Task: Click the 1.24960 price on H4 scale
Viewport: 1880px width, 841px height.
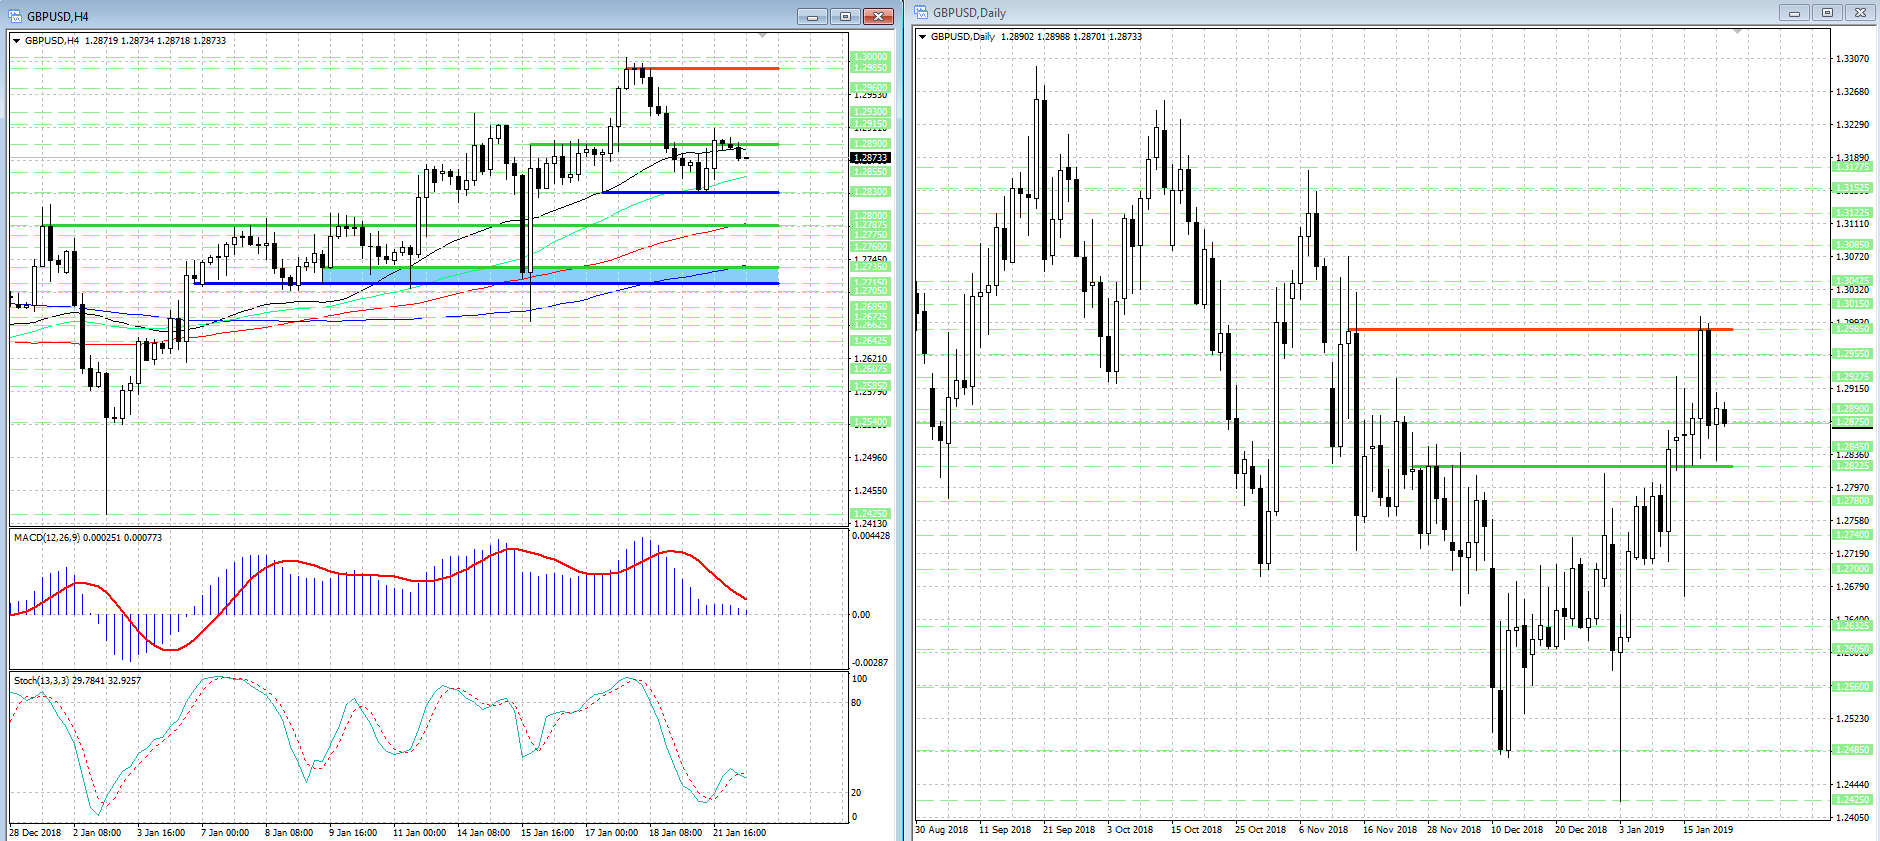Action: pyautogui.click(x=870, y=458)
